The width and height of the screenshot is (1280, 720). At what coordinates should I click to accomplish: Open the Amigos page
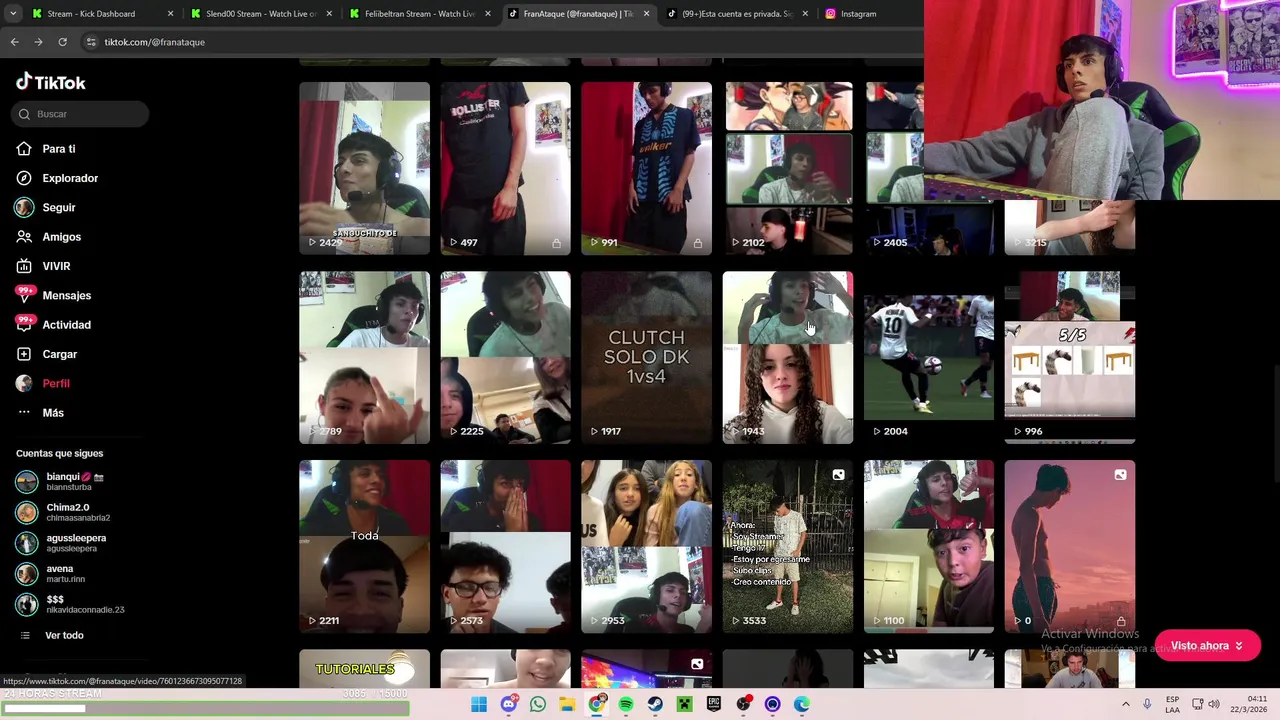(61, 237)
